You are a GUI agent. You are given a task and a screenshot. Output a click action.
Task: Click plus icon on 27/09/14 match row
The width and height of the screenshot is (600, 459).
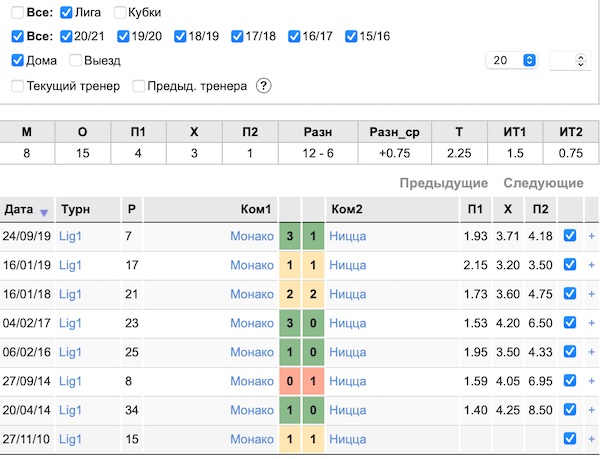click(x=591, y=381)
